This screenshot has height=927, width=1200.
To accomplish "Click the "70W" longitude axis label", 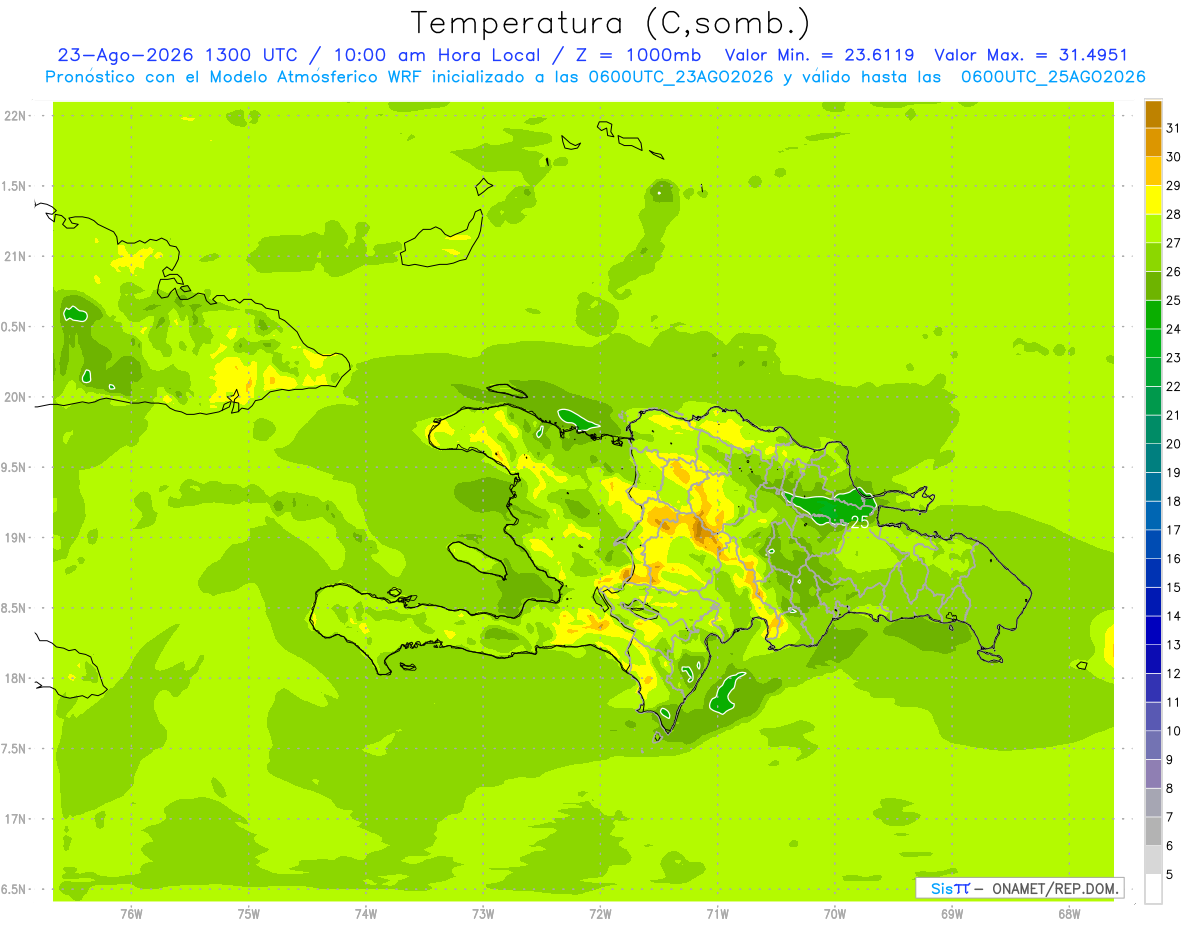I will tap(835, 914).
